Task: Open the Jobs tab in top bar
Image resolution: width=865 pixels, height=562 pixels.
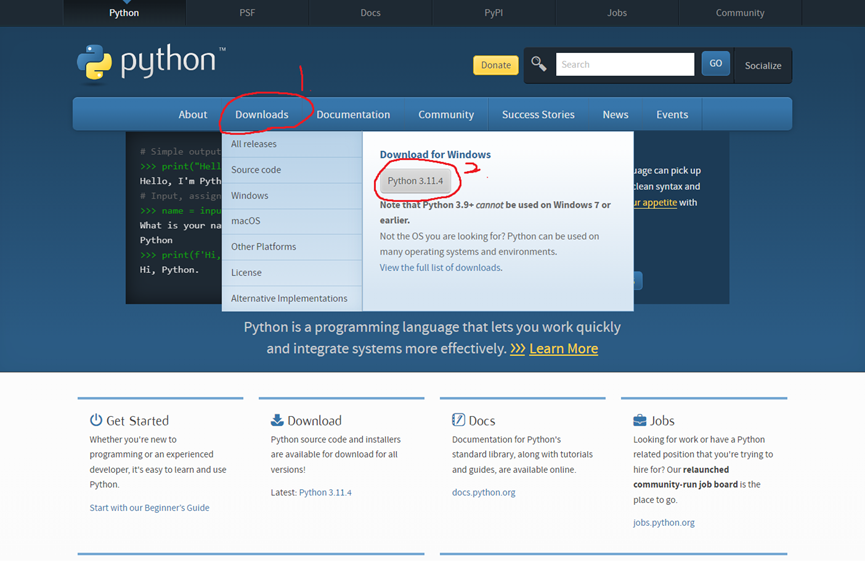Action: click(617, 13)
